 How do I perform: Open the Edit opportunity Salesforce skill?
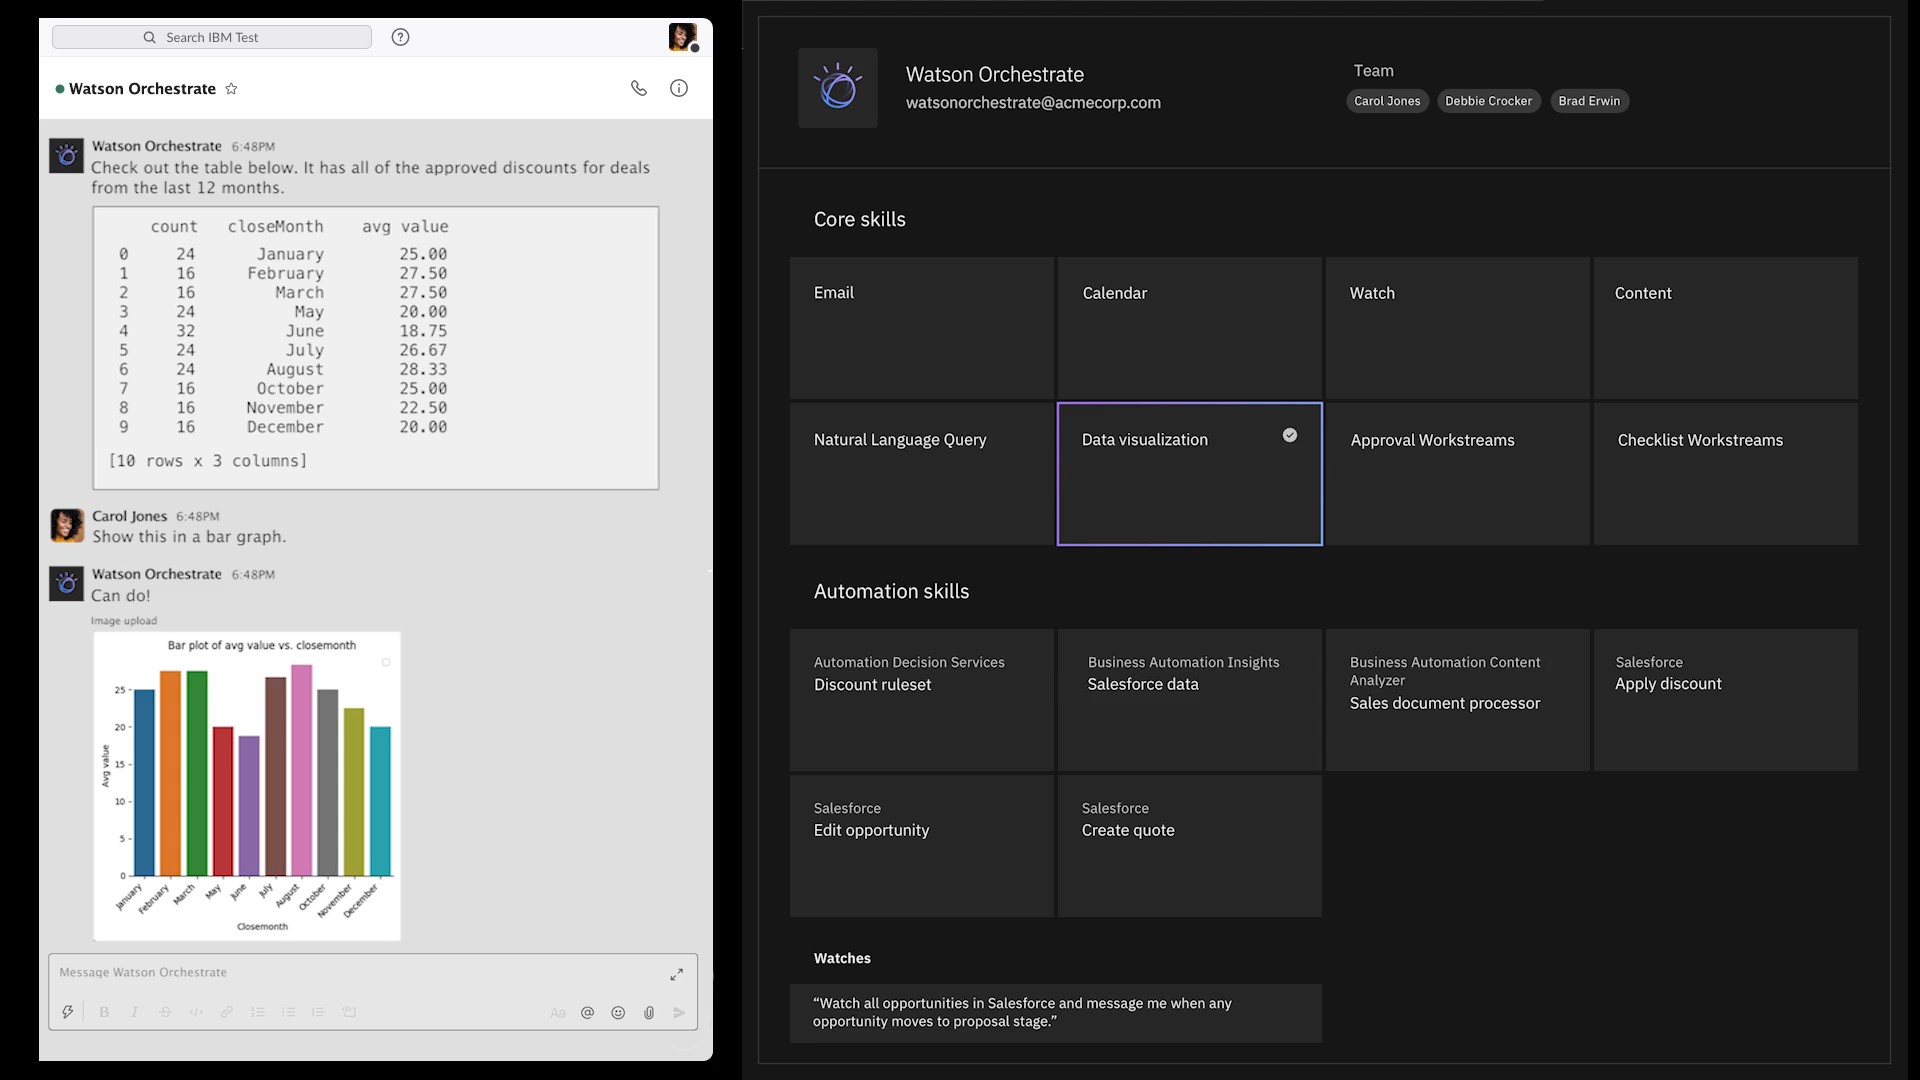coord(922,846)
